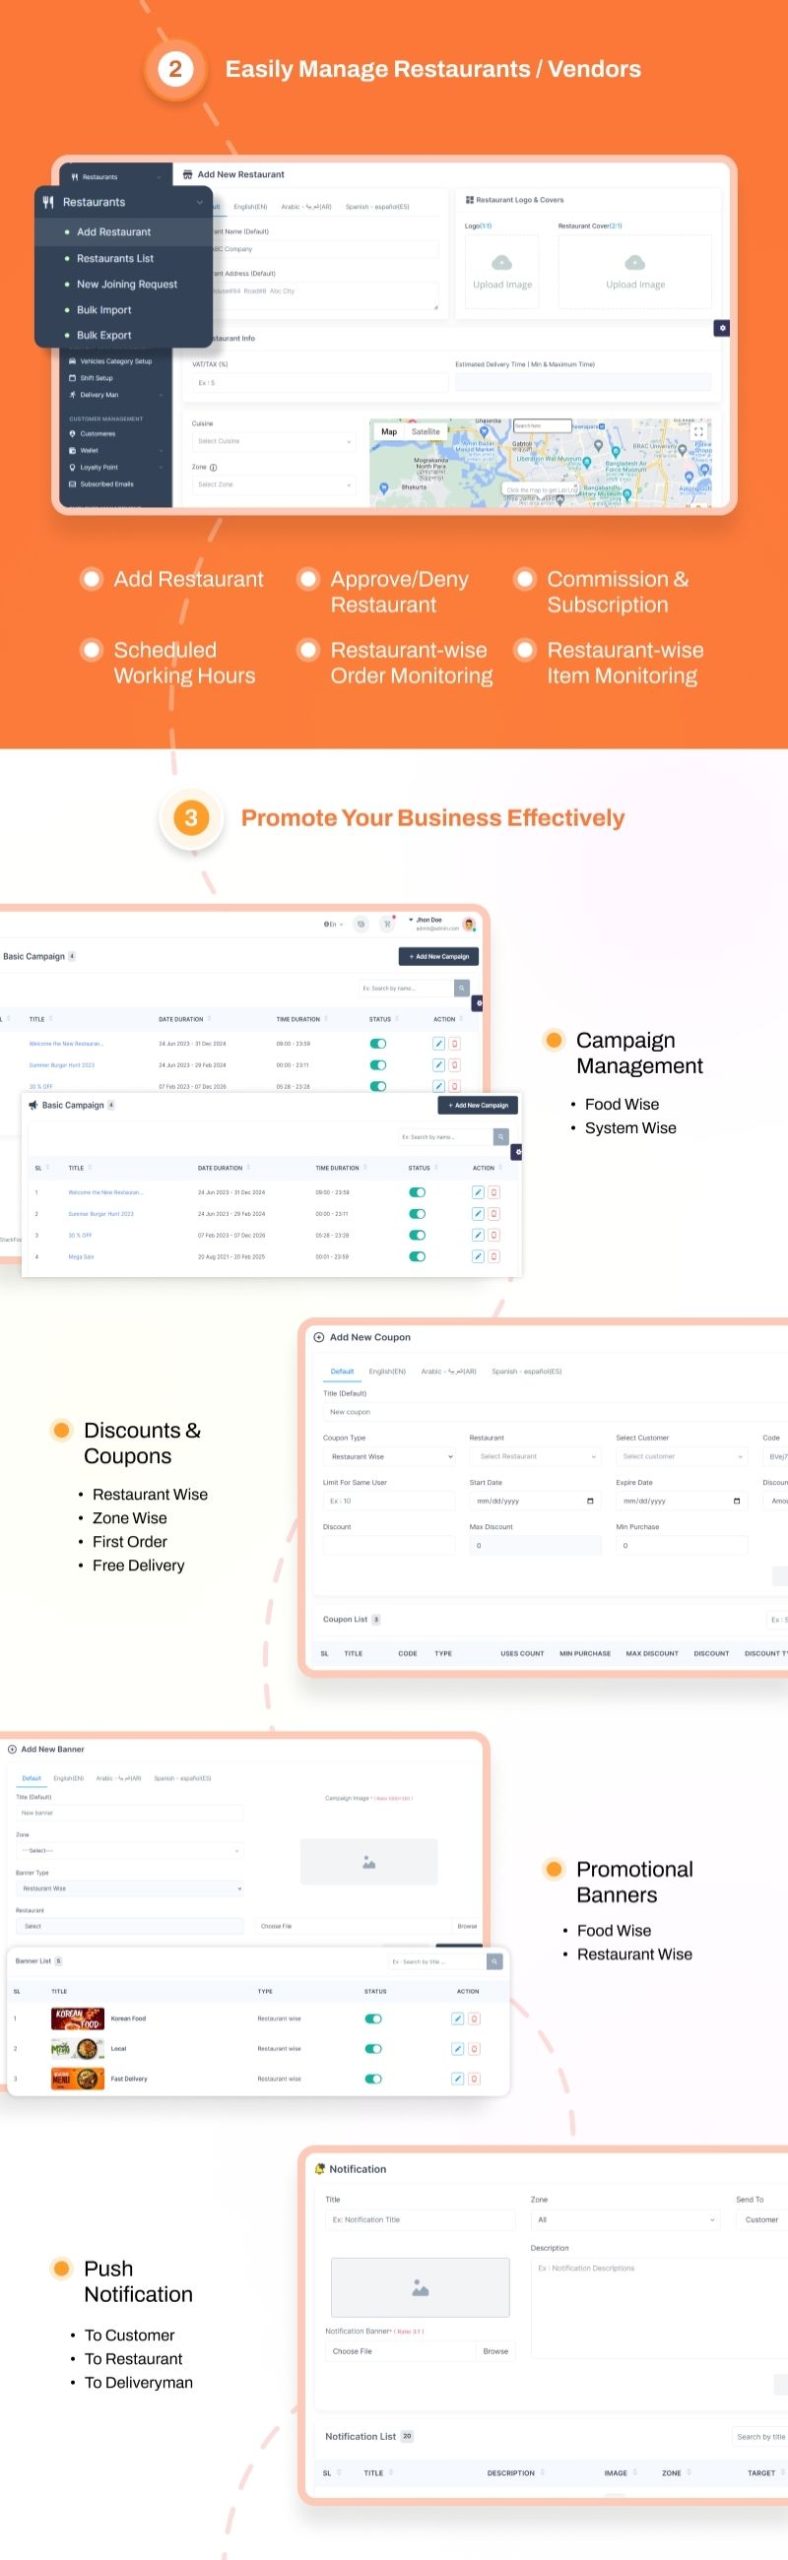The image size is (788, 2560).
Task: Click the banner list search icon
Action: 494,1962
